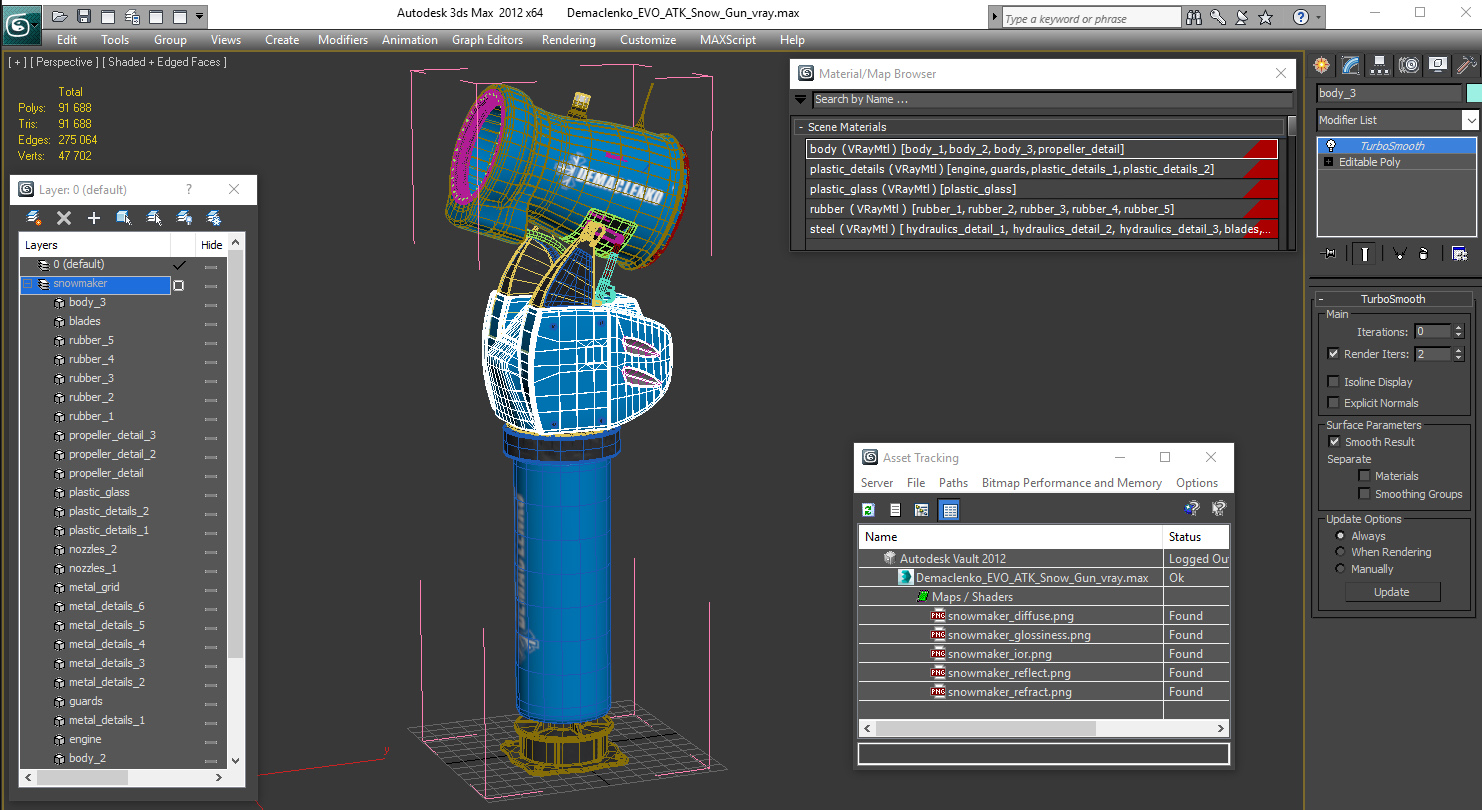Click in the body_3 object name field

click(1388, 93)
